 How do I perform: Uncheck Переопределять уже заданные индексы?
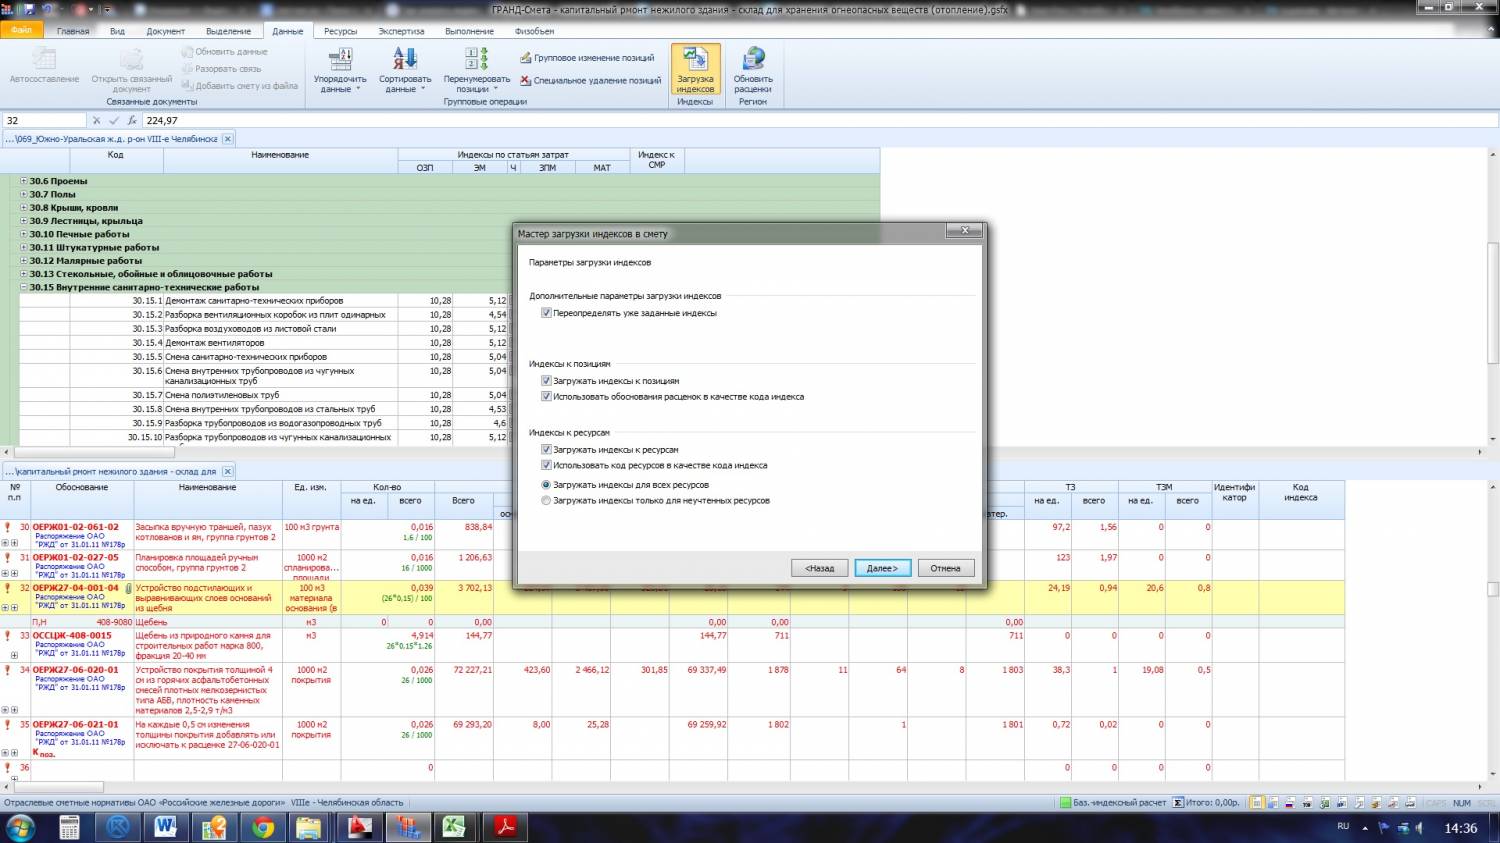(x=546, y=313)
